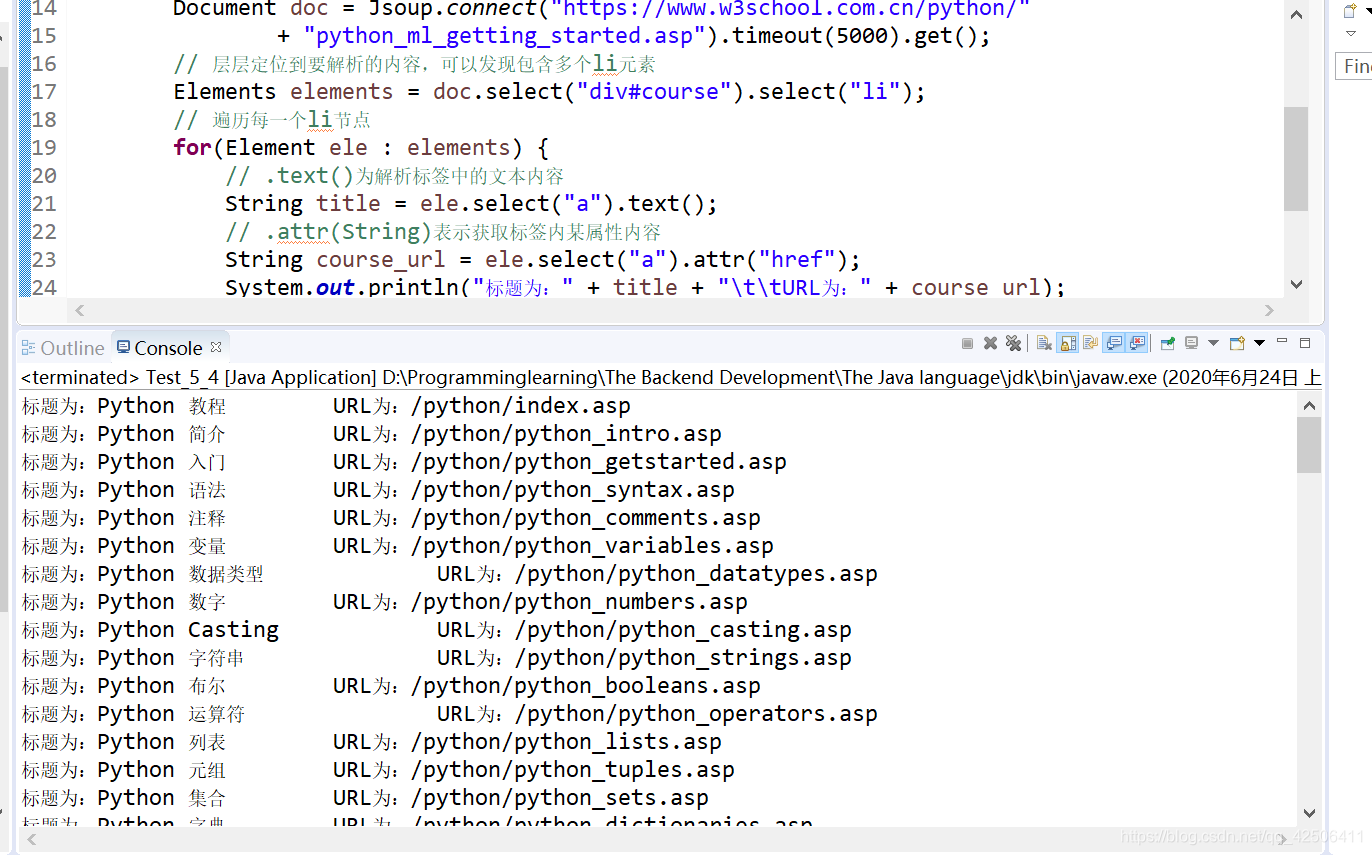Click 'course_url' variable on line 23

pos(381,260)
